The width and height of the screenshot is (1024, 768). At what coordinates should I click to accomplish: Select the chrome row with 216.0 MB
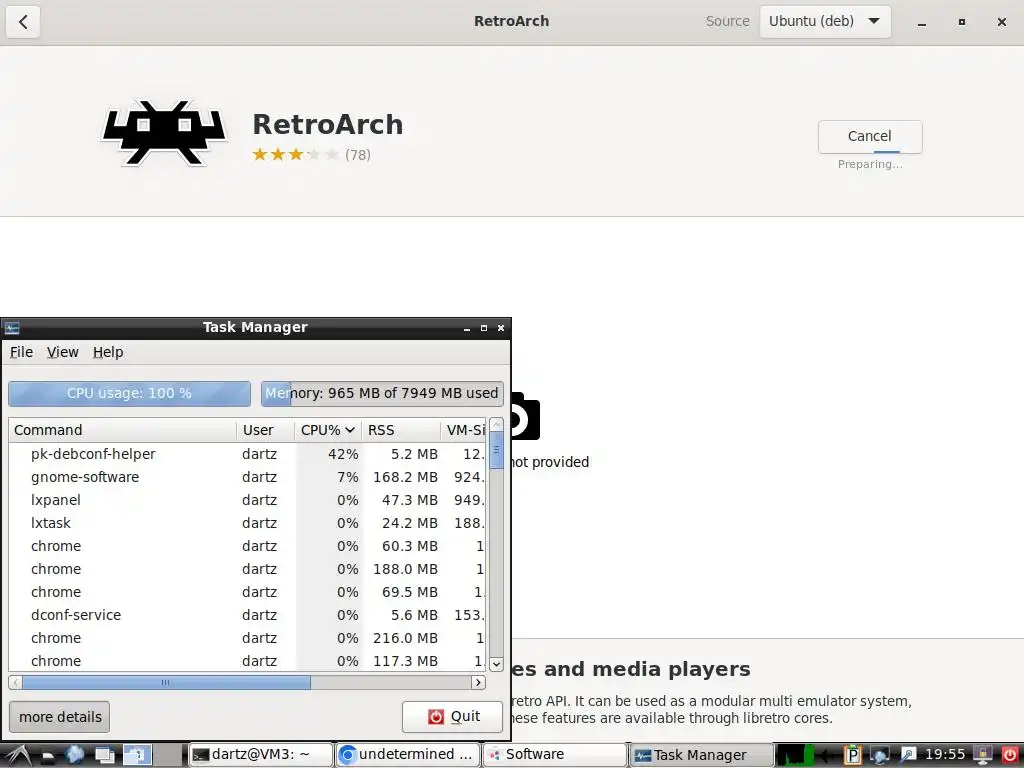coord(248,638)
